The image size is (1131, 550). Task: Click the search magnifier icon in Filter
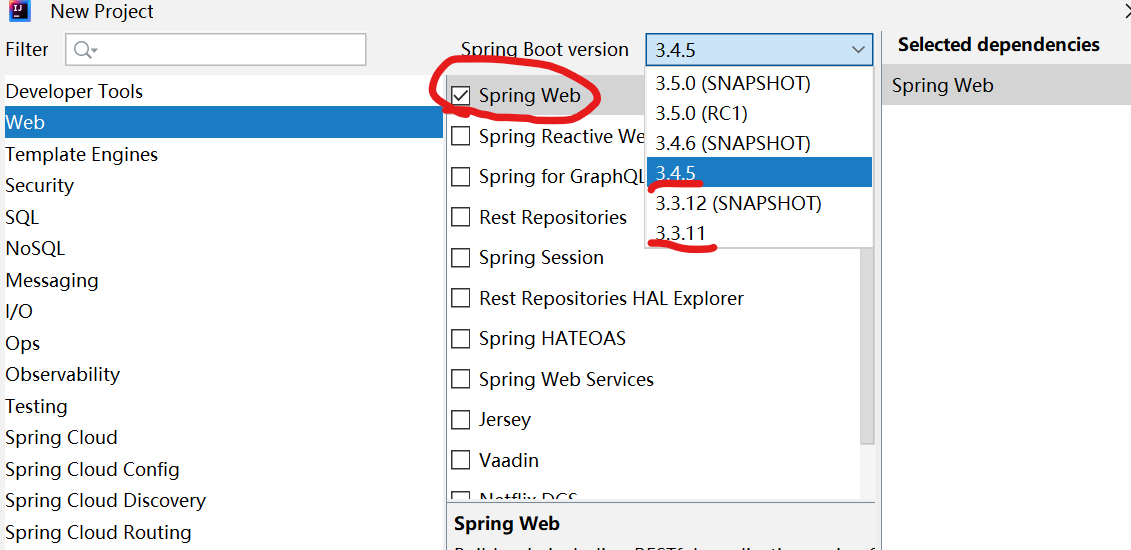coord(85,50)
